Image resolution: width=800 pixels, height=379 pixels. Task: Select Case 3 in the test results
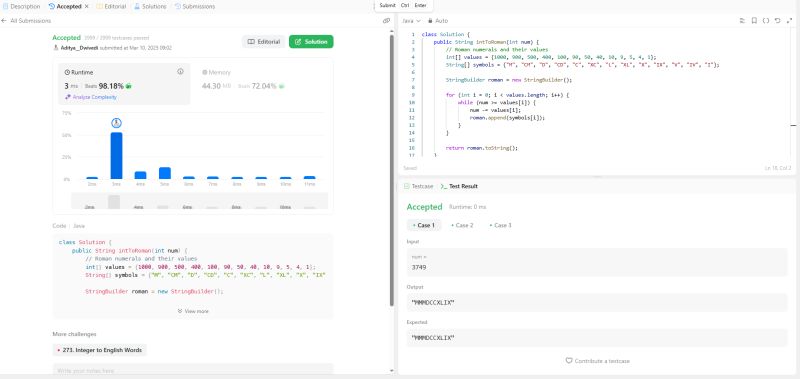point(501,225)
